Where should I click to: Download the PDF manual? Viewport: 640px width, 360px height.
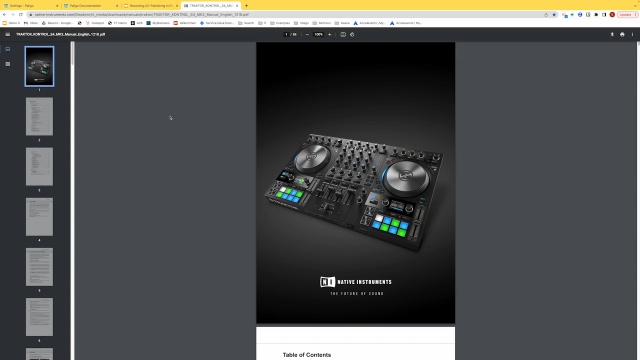[x=612, y=34]
